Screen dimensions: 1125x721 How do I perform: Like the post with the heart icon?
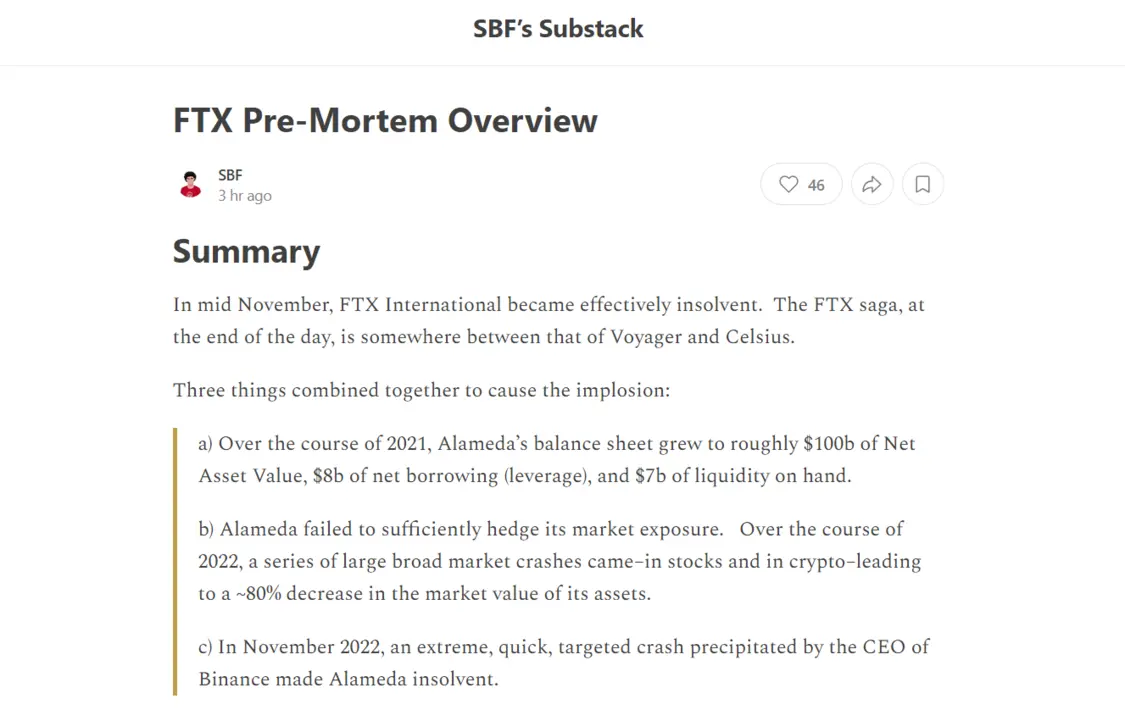click(789, 184)
